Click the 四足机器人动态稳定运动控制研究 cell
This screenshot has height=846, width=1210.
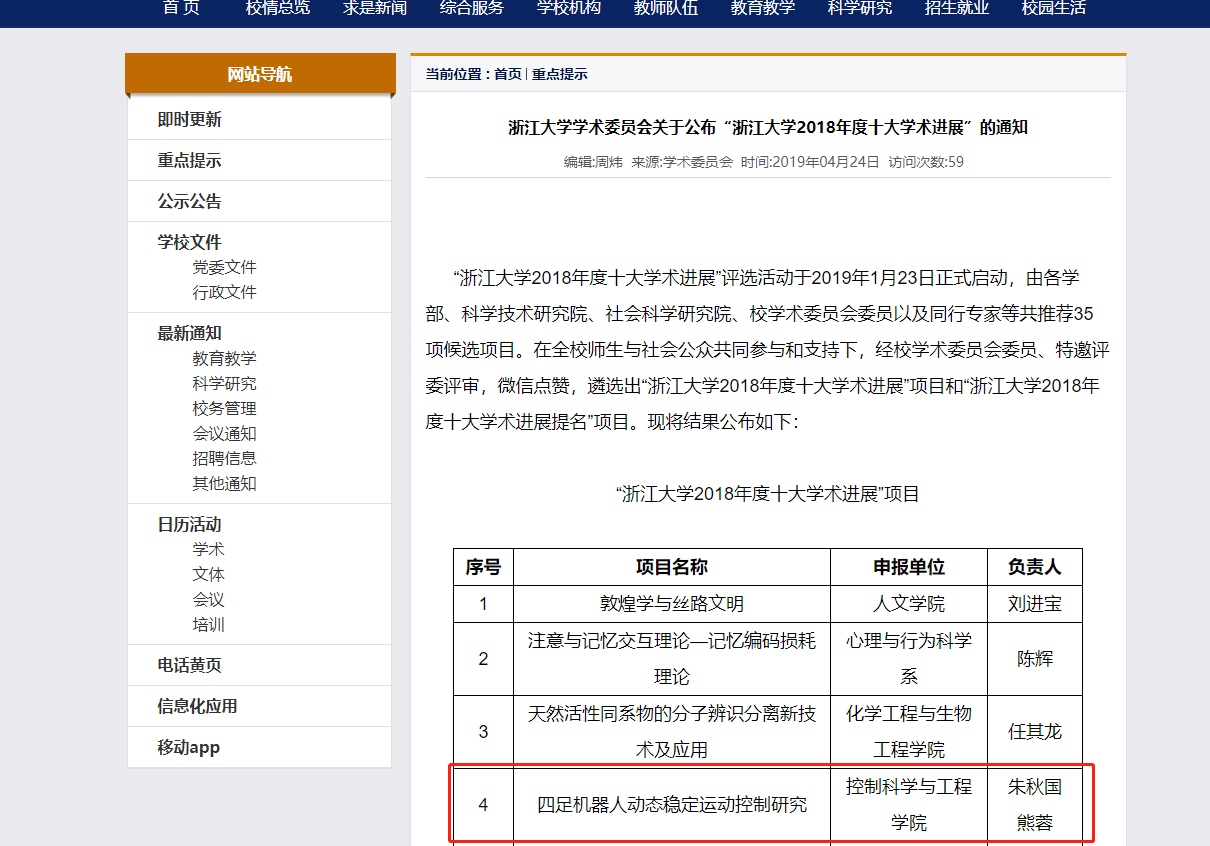(672, 805)
